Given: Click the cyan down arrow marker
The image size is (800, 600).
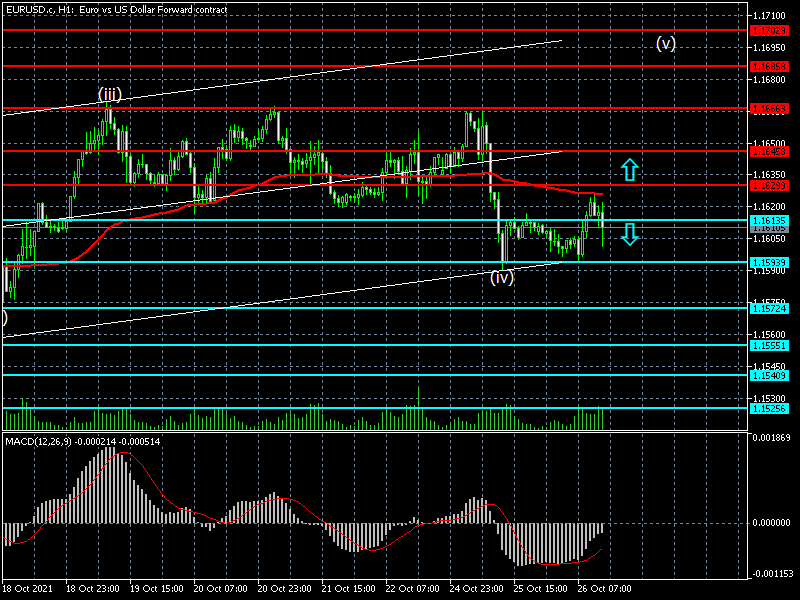Looking at the screenshot, I should 629,235.
